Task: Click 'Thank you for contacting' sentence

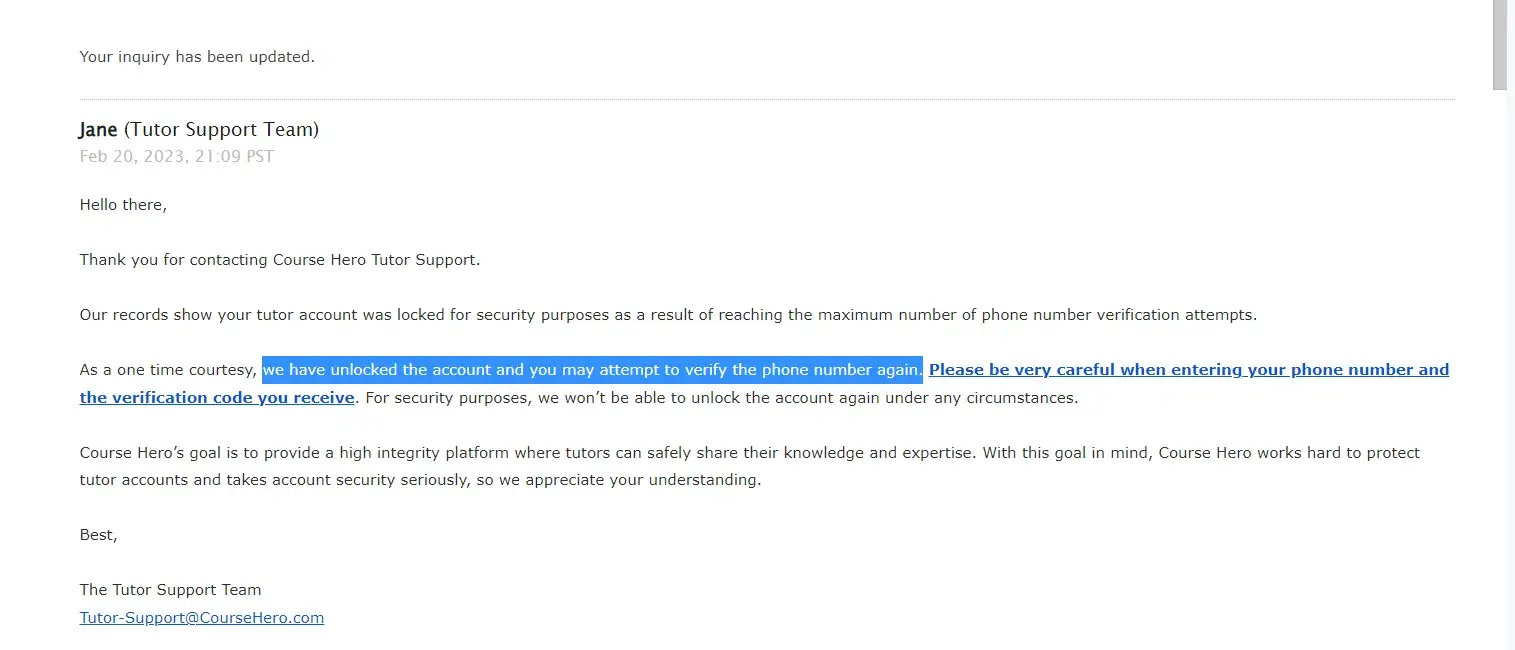Action: 280,260
